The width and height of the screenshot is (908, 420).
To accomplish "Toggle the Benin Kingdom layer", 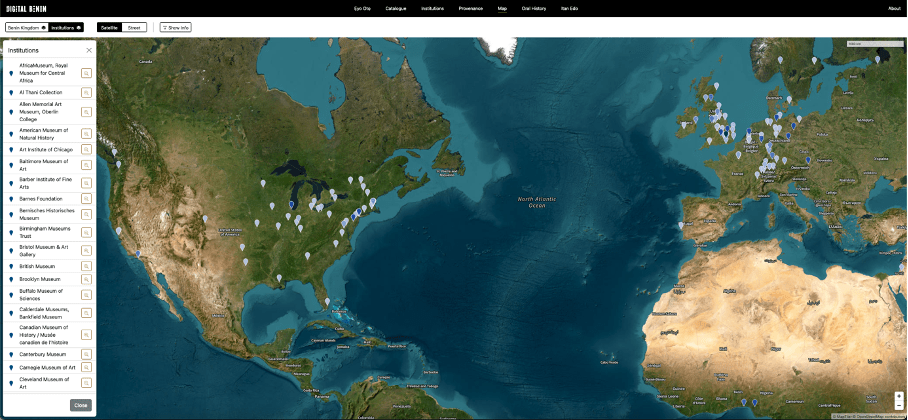I will (26, 27).
